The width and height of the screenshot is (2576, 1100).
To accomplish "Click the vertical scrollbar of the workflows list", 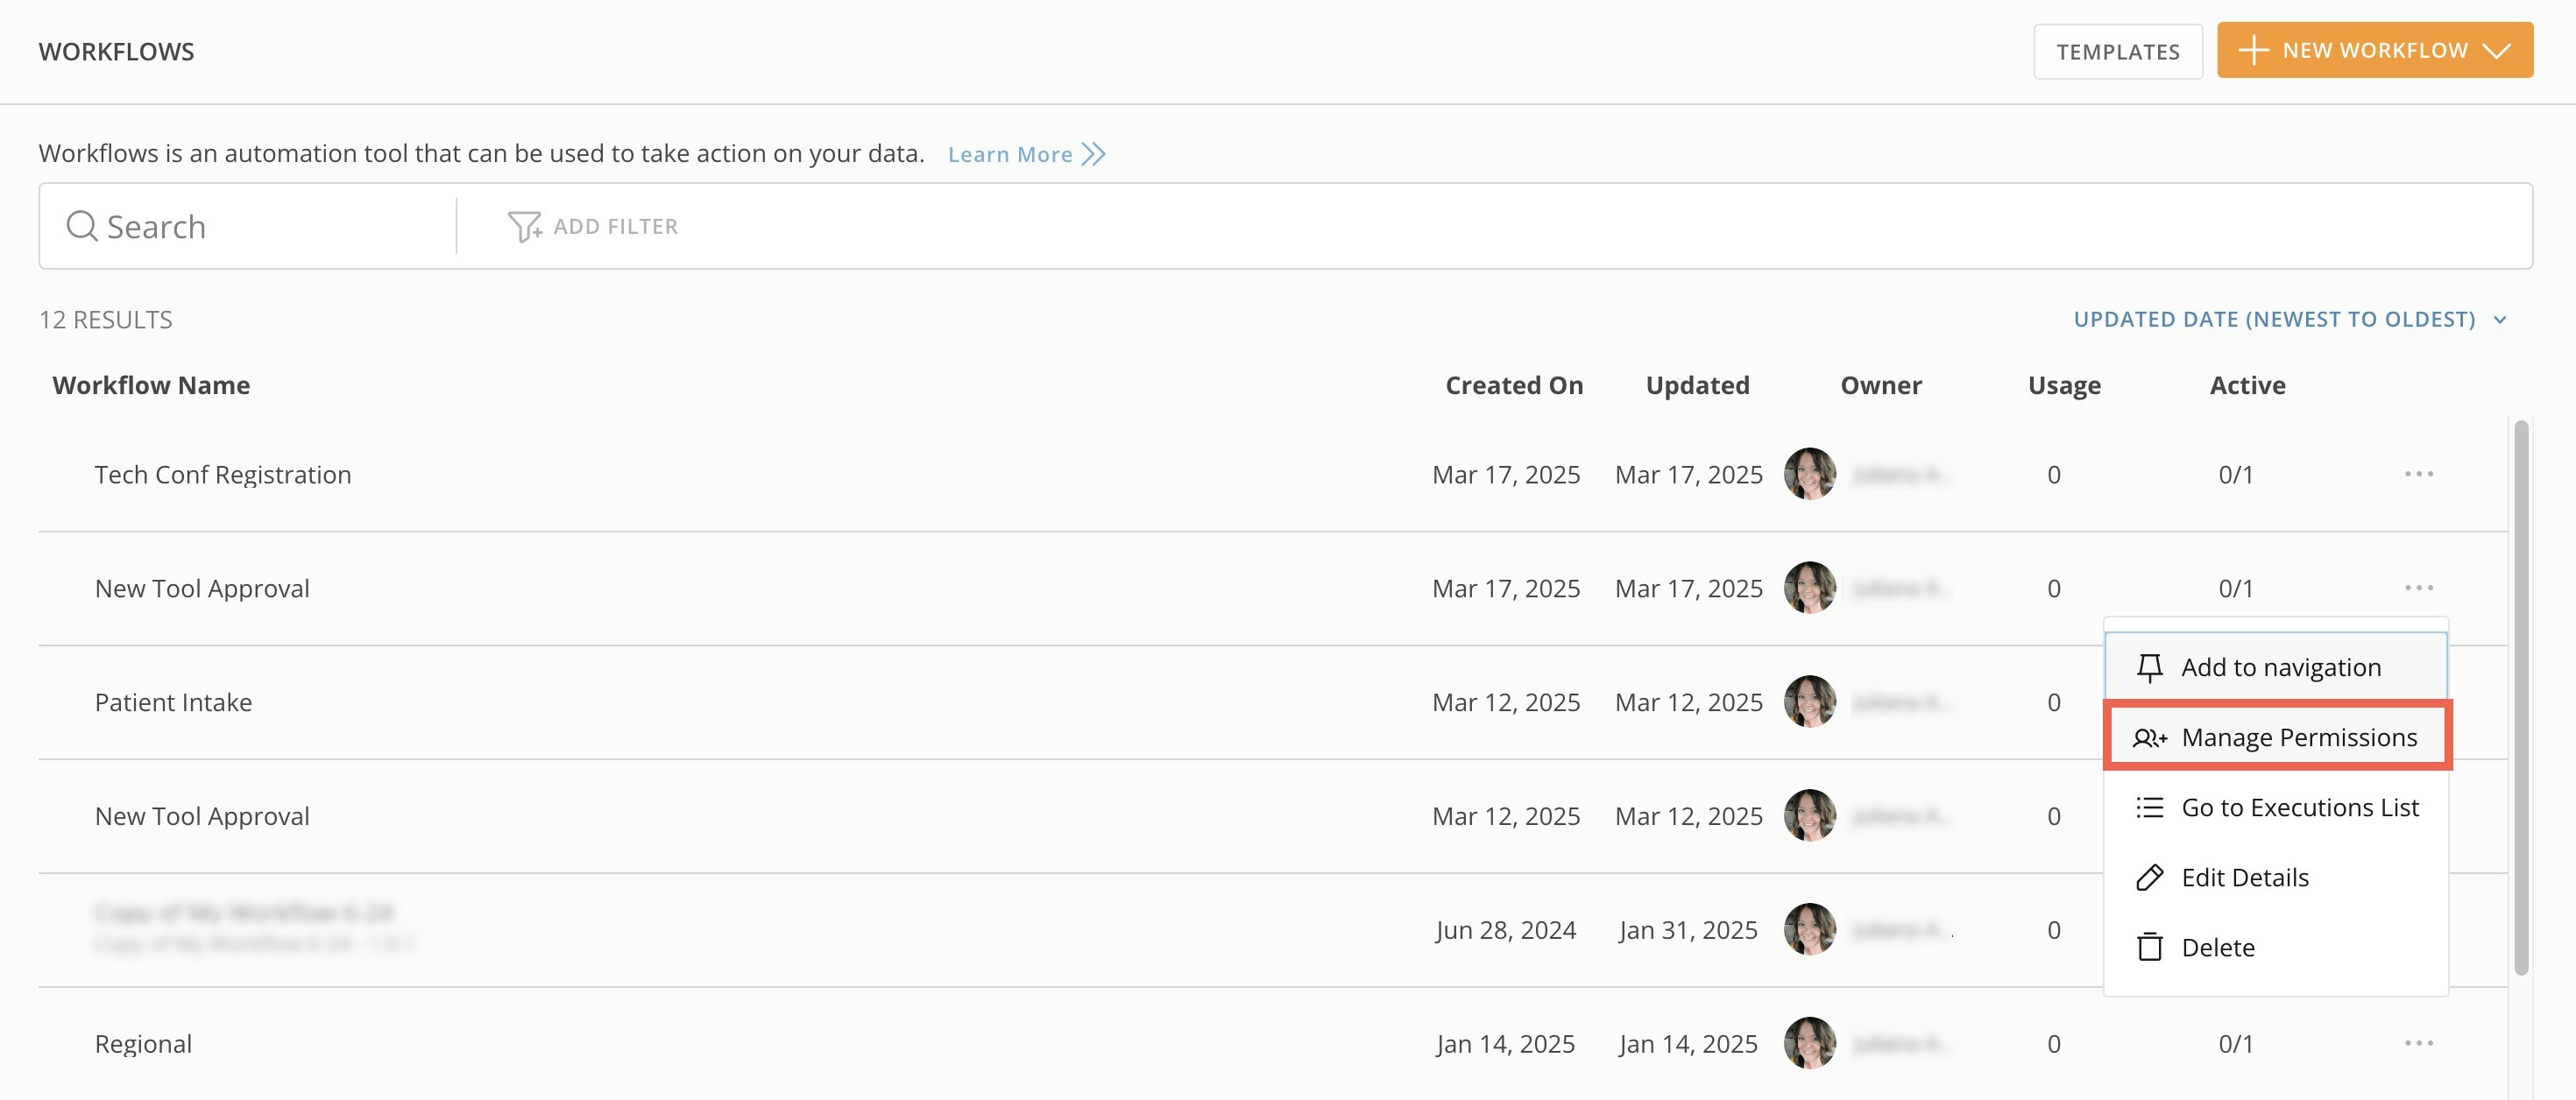I will [x=2520, y=700].
